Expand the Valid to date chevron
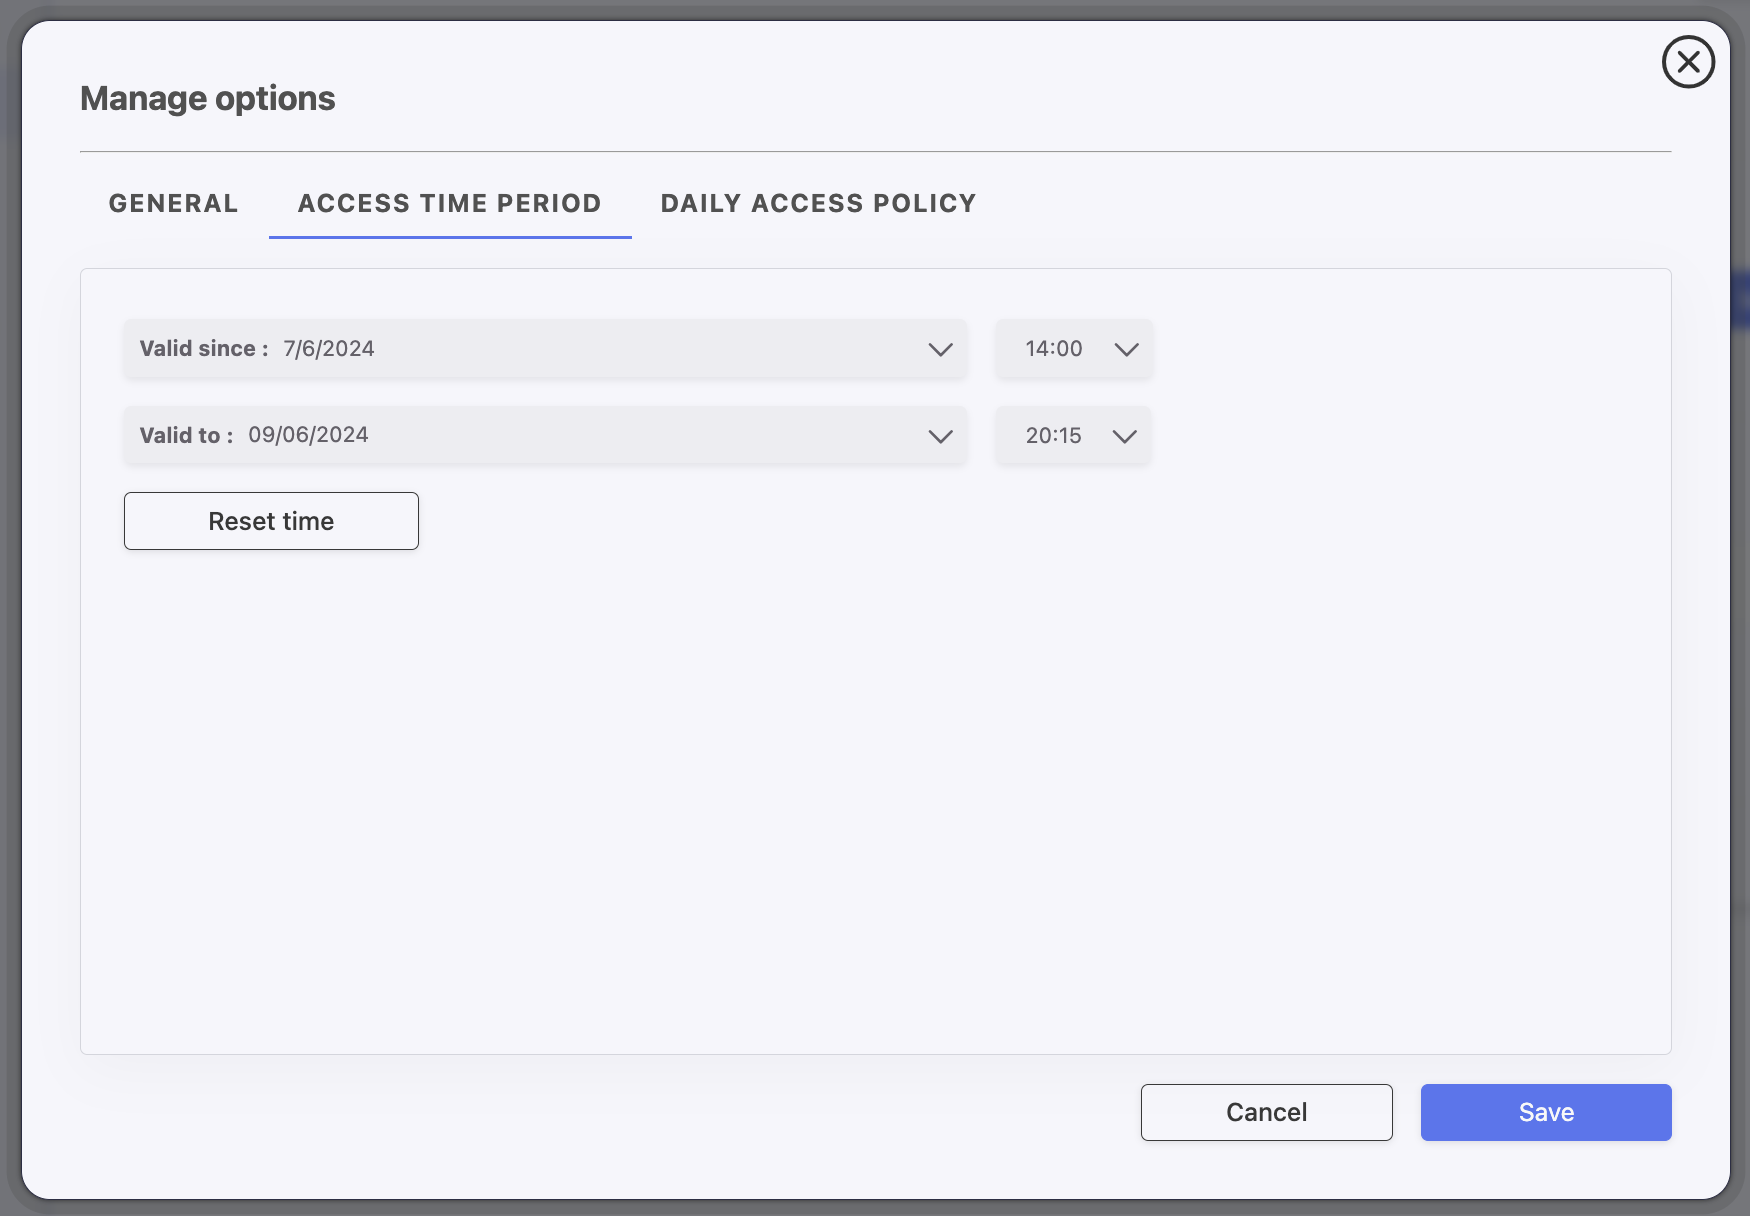The width and height of the screenshot is (1750, 1216). [940, 436]
